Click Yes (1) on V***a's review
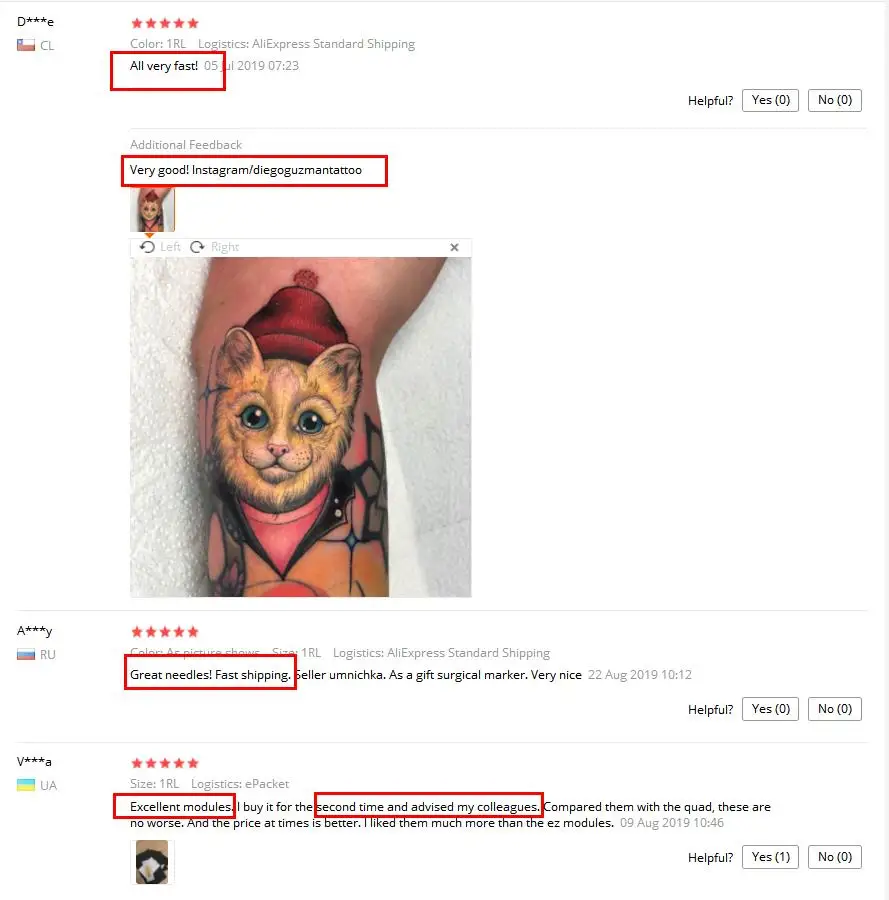 tap(770, 857)
